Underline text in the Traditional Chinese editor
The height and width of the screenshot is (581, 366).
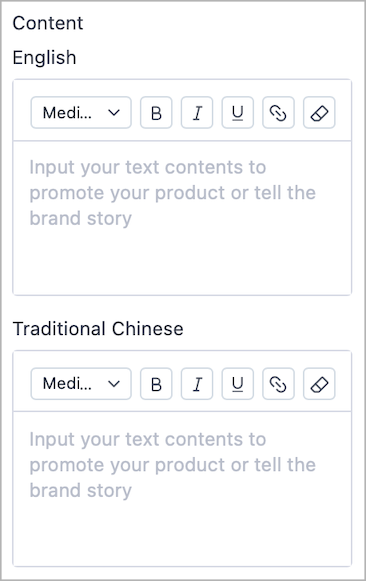(x=237, y=384)
